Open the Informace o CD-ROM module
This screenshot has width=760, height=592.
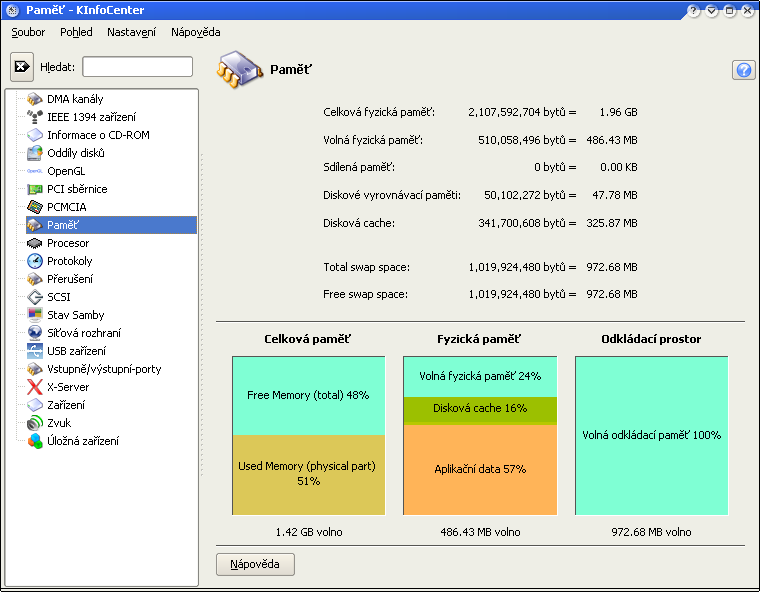[x=98, y=135]
